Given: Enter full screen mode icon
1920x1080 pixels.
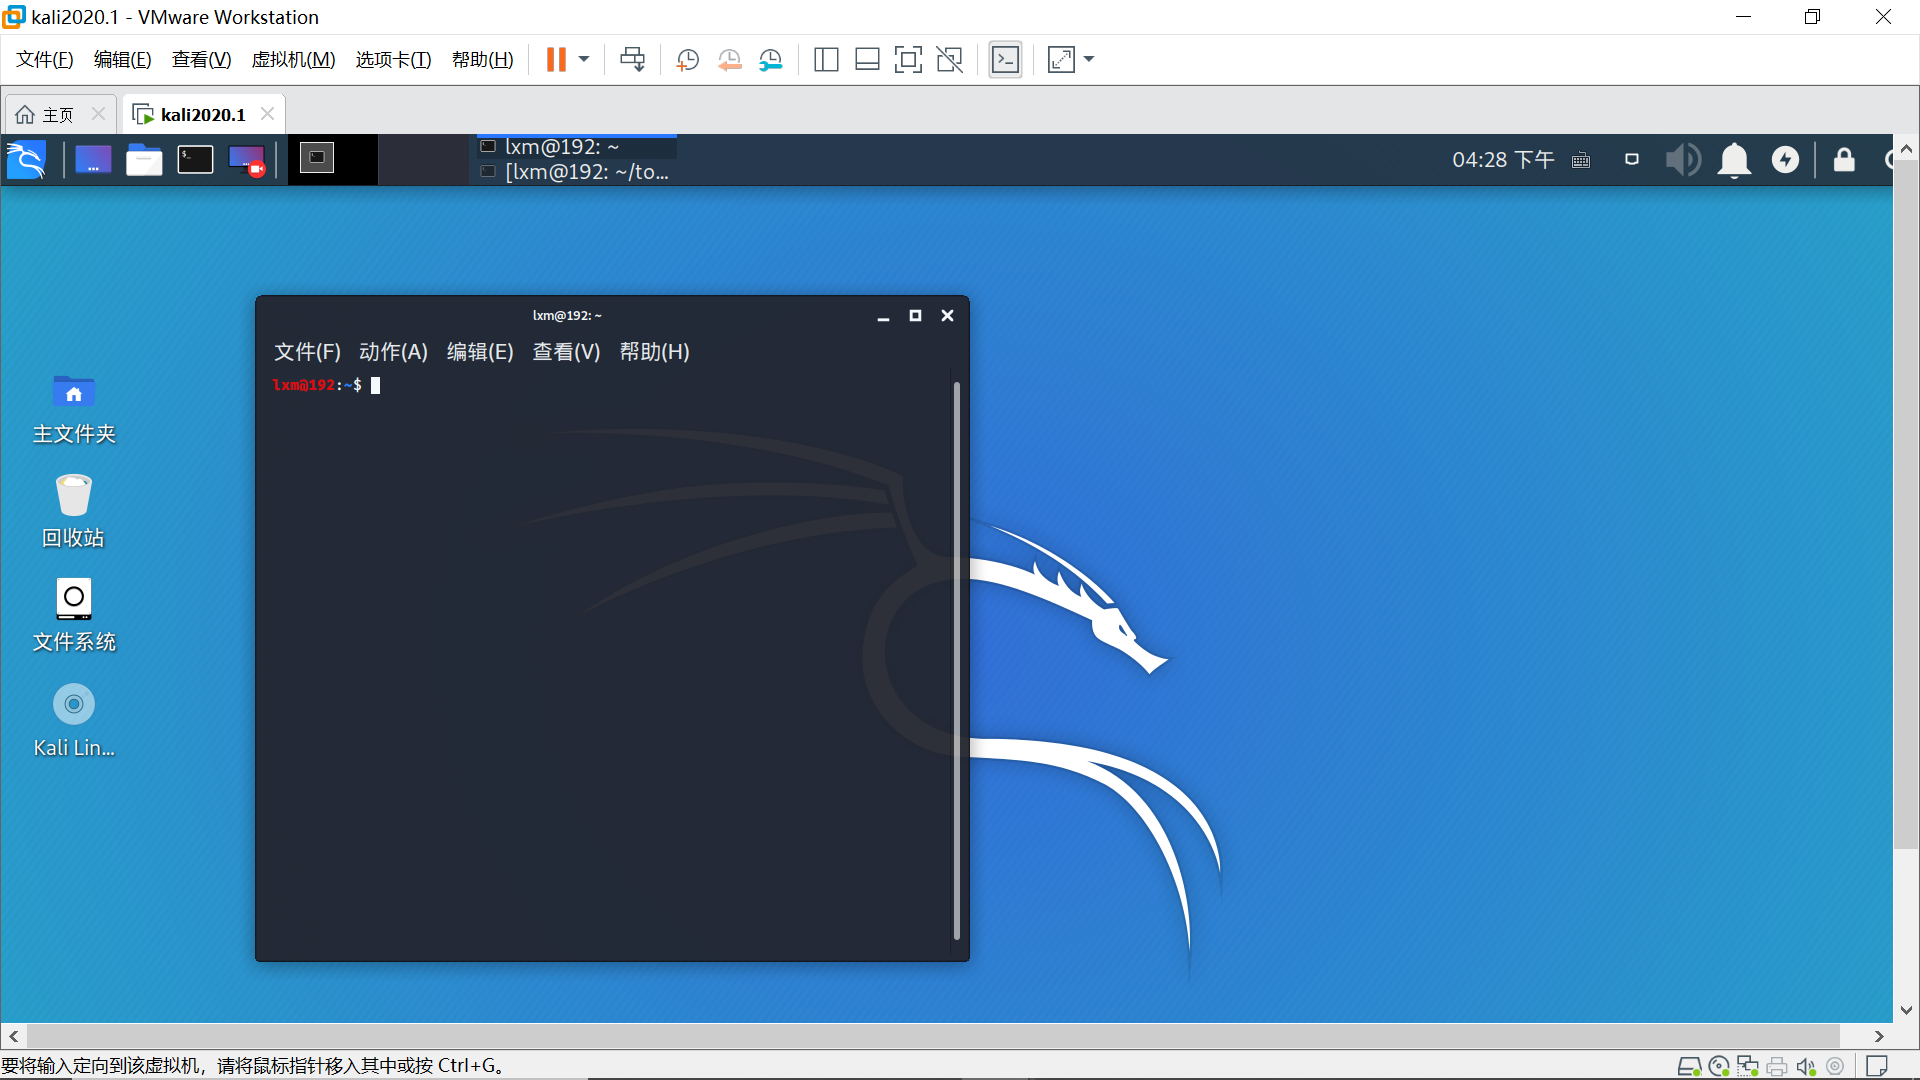Looking at the screenshot, I should point(908,60).
